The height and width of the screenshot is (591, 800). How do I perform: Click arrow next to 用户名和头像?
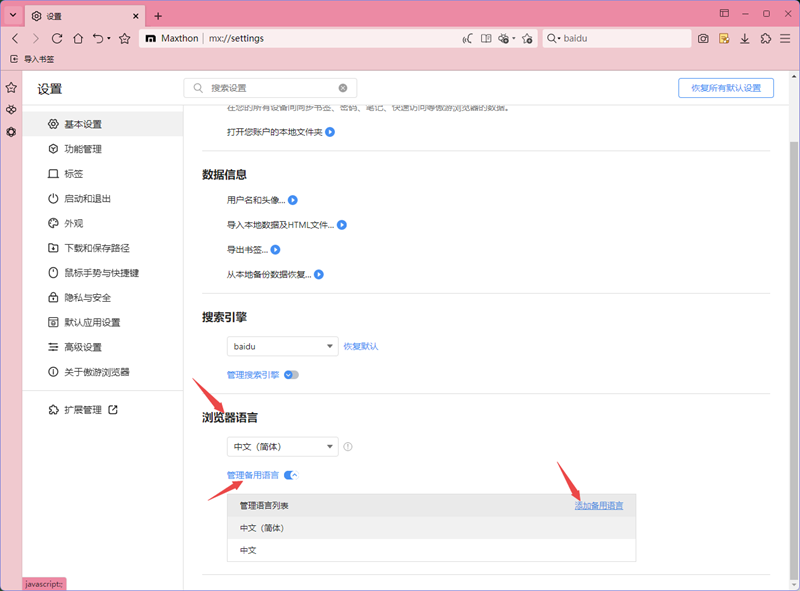pos(293,200)
